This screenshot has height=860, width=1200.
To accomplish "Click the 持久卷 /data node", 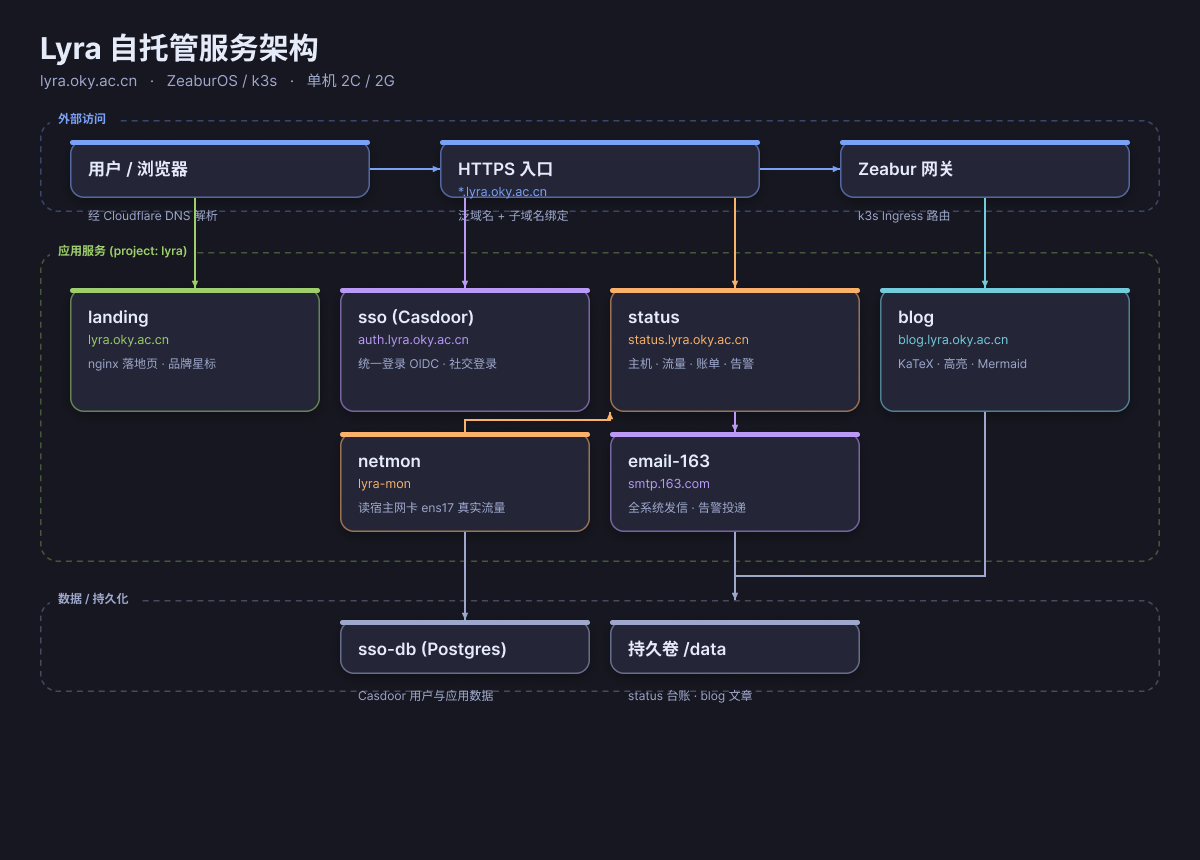I will click(x=735, y=648).
